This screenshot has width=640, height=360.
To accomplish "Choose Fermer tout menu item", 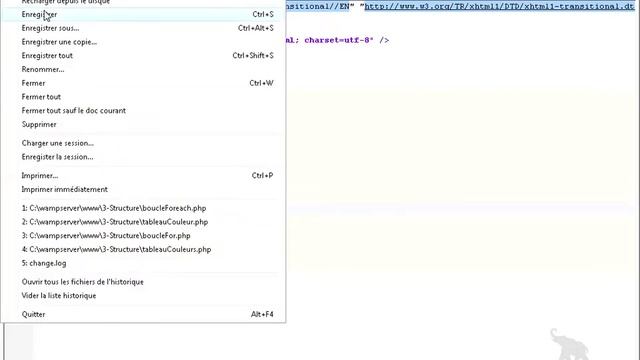I will 143,97.
